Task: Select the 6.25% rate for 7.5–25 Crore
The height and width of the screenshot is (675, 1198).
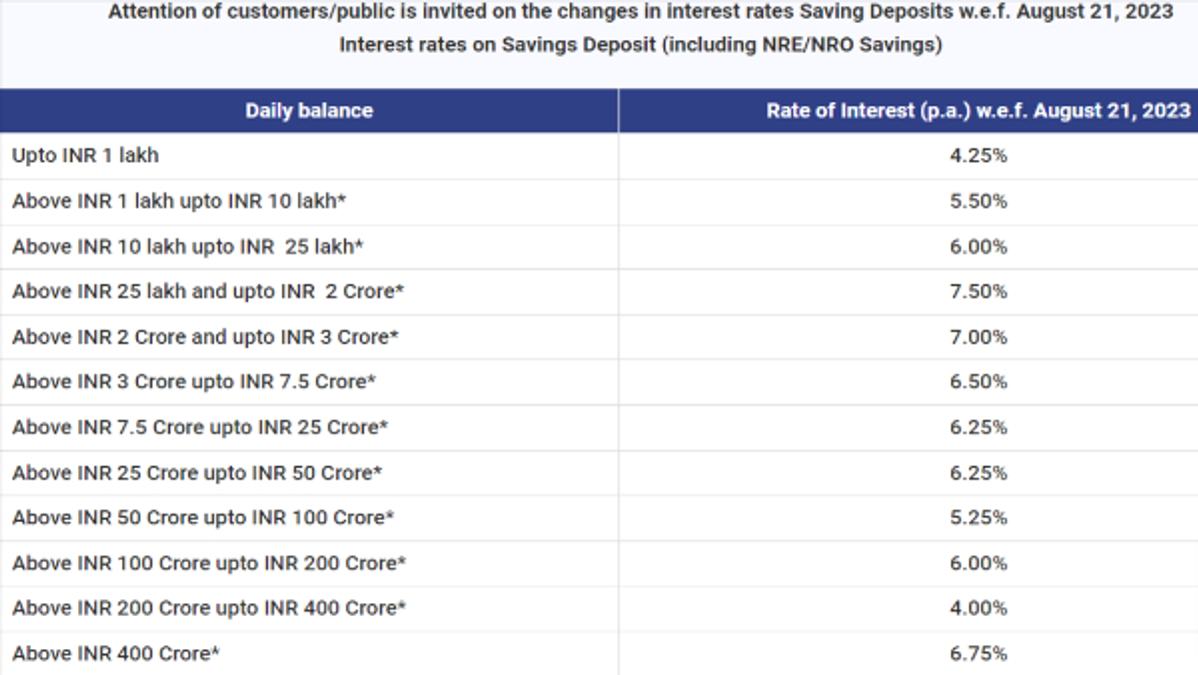Action: coord(978,427)
